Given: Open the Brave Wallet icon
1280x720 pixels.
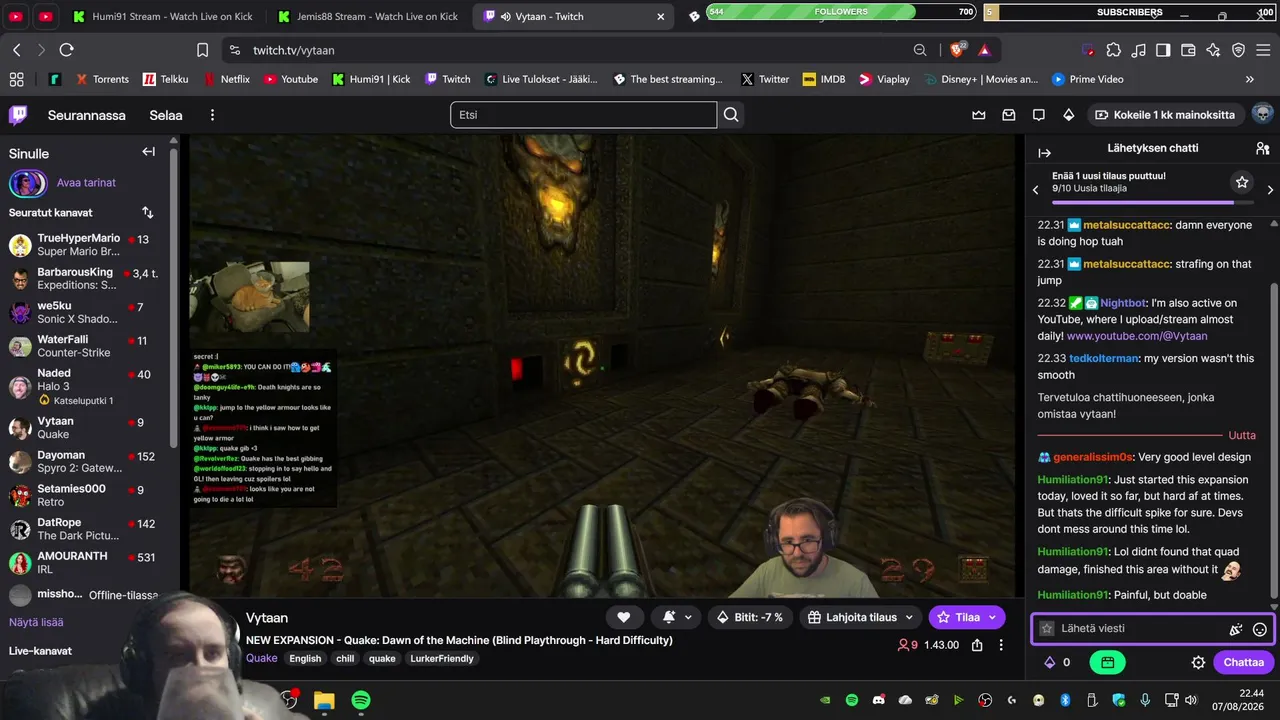Looking at the screenshot, I should point(1188,50).
